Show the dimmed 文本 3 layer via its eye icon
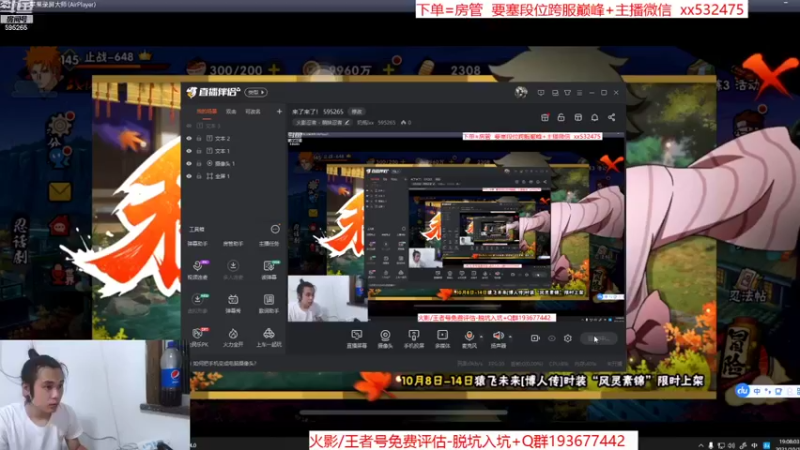800x450 pixels. [x=189, y=126]
